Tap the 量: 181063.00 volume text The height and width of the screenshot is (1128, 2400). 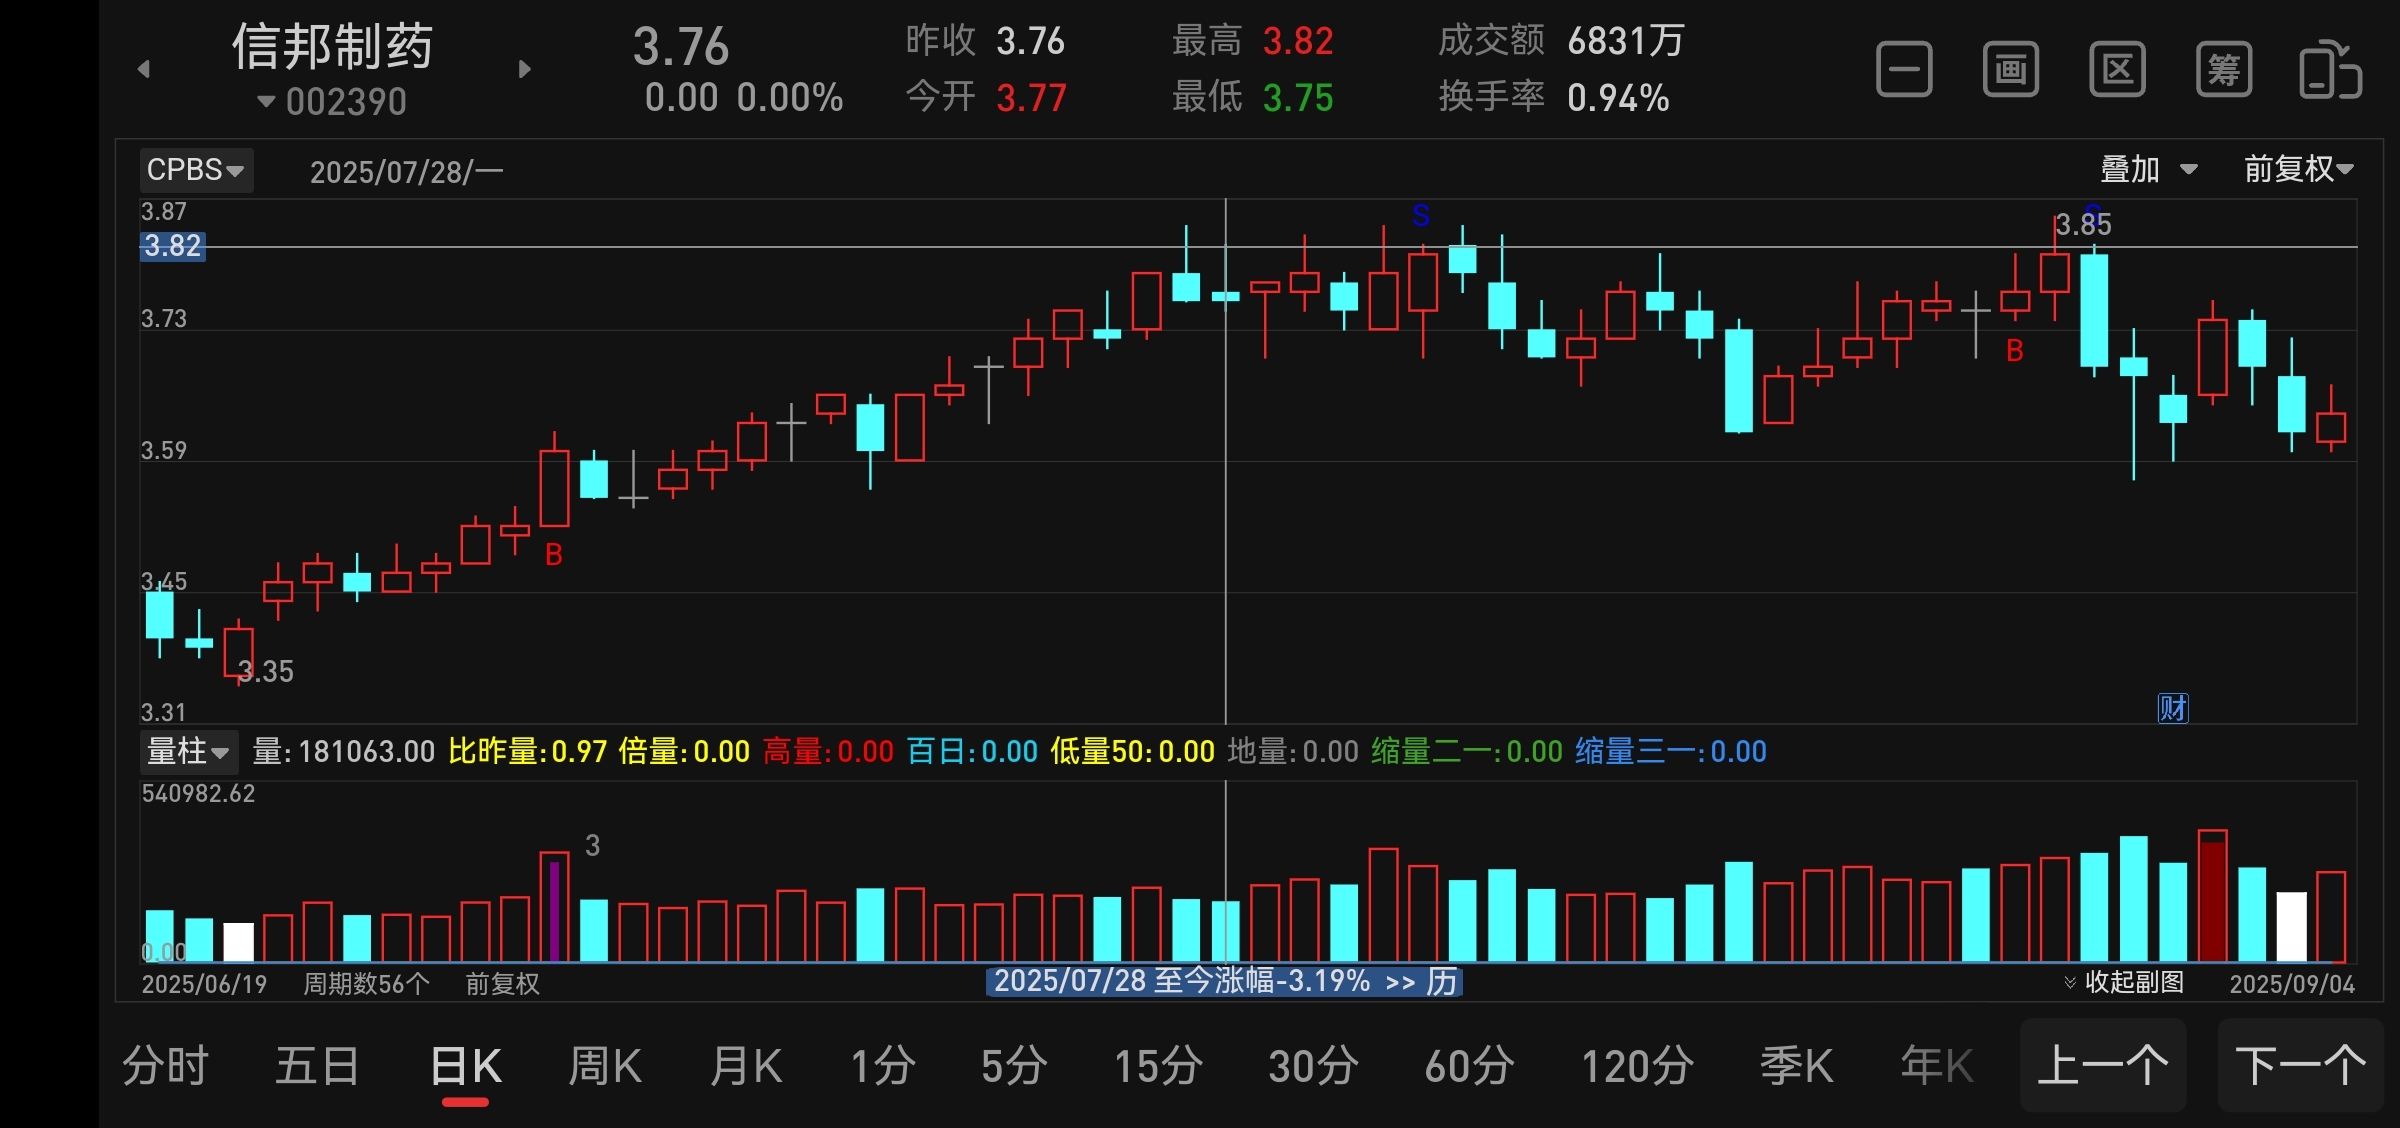tap(344, 751)
